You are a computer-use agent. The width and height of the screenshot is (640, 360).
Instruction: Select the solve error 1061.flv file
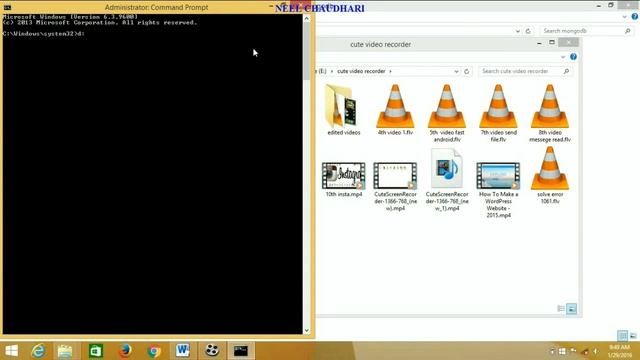click(550, 176)
